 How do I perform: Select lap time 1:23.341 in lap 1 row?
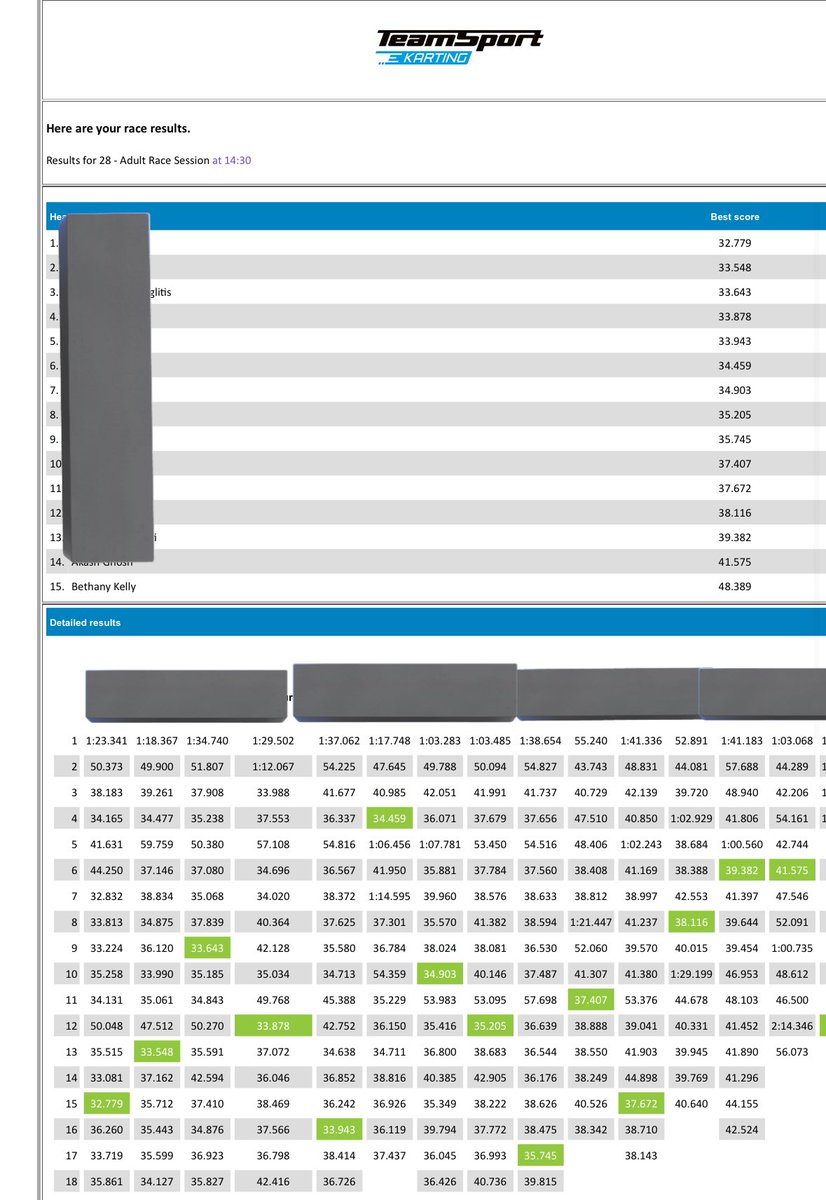coord(106,741)
